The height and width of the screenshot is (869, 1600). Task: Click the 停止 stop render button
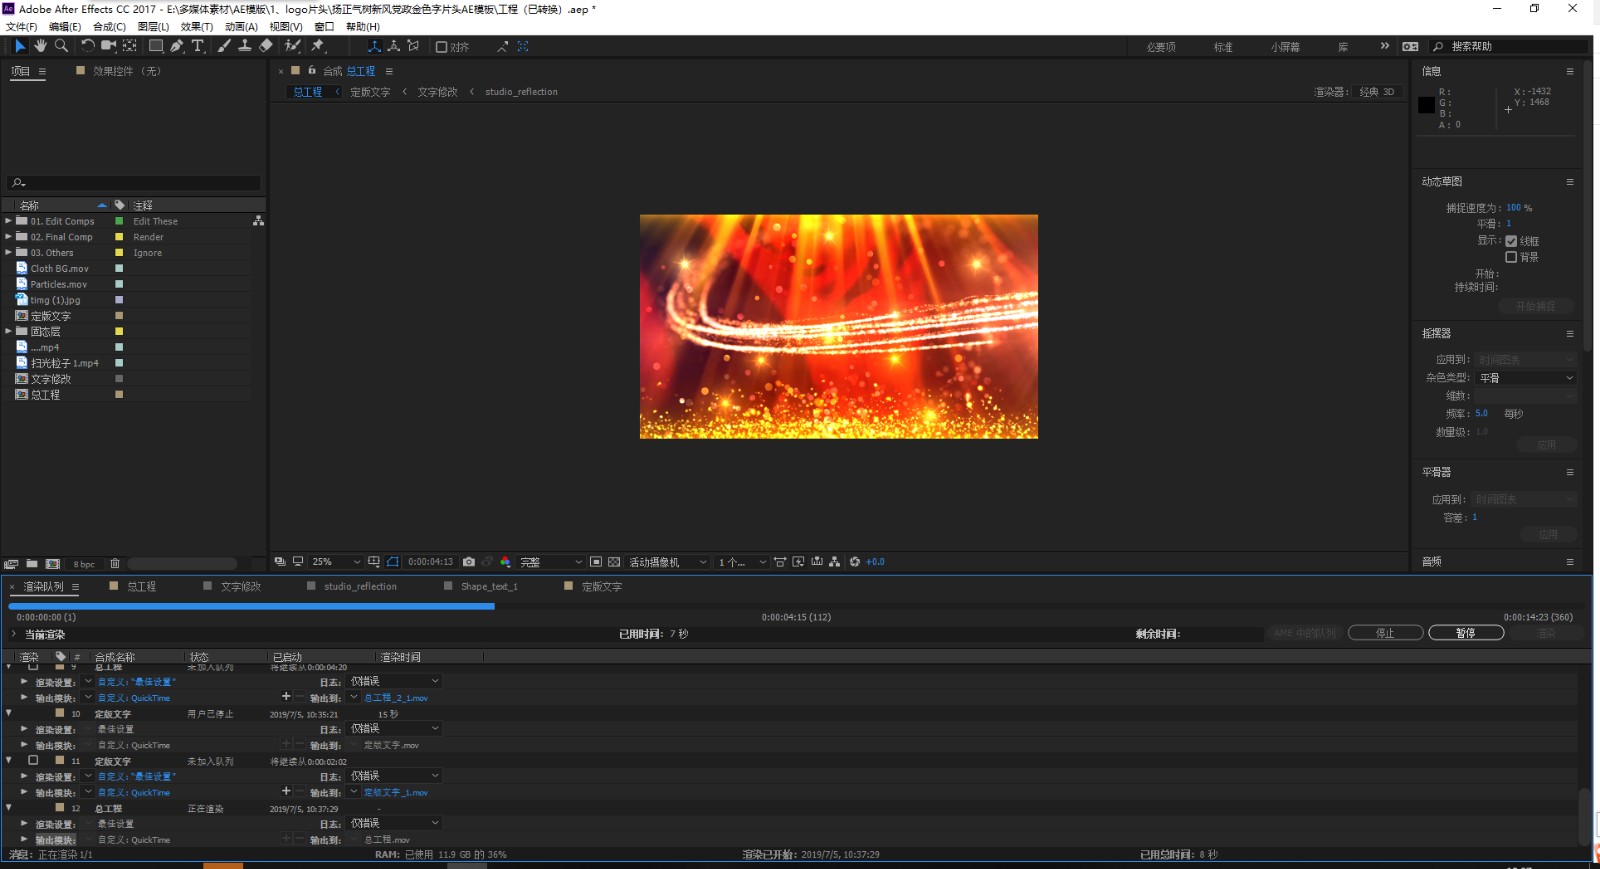[1385, 633]
